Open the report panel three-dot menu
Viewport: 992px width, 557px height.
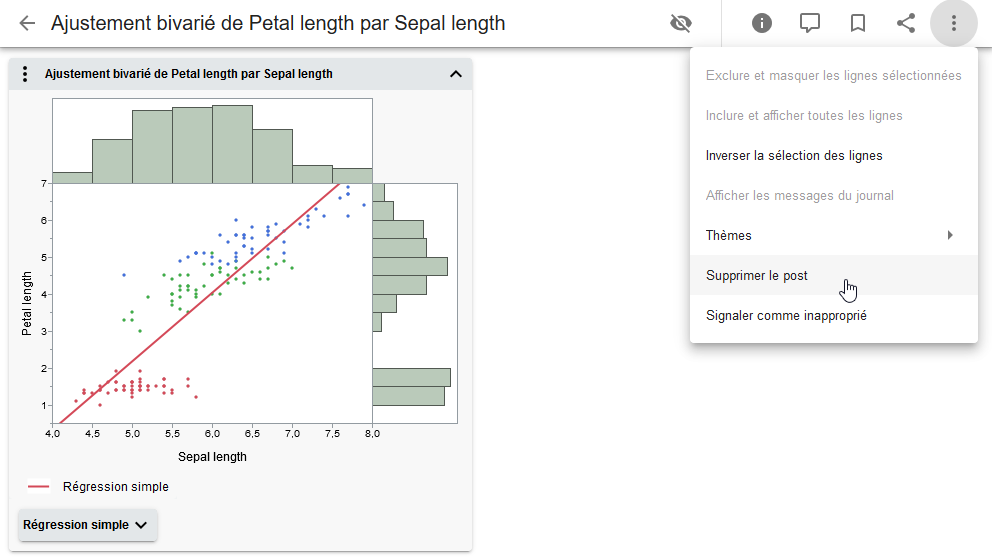point(25,74)
